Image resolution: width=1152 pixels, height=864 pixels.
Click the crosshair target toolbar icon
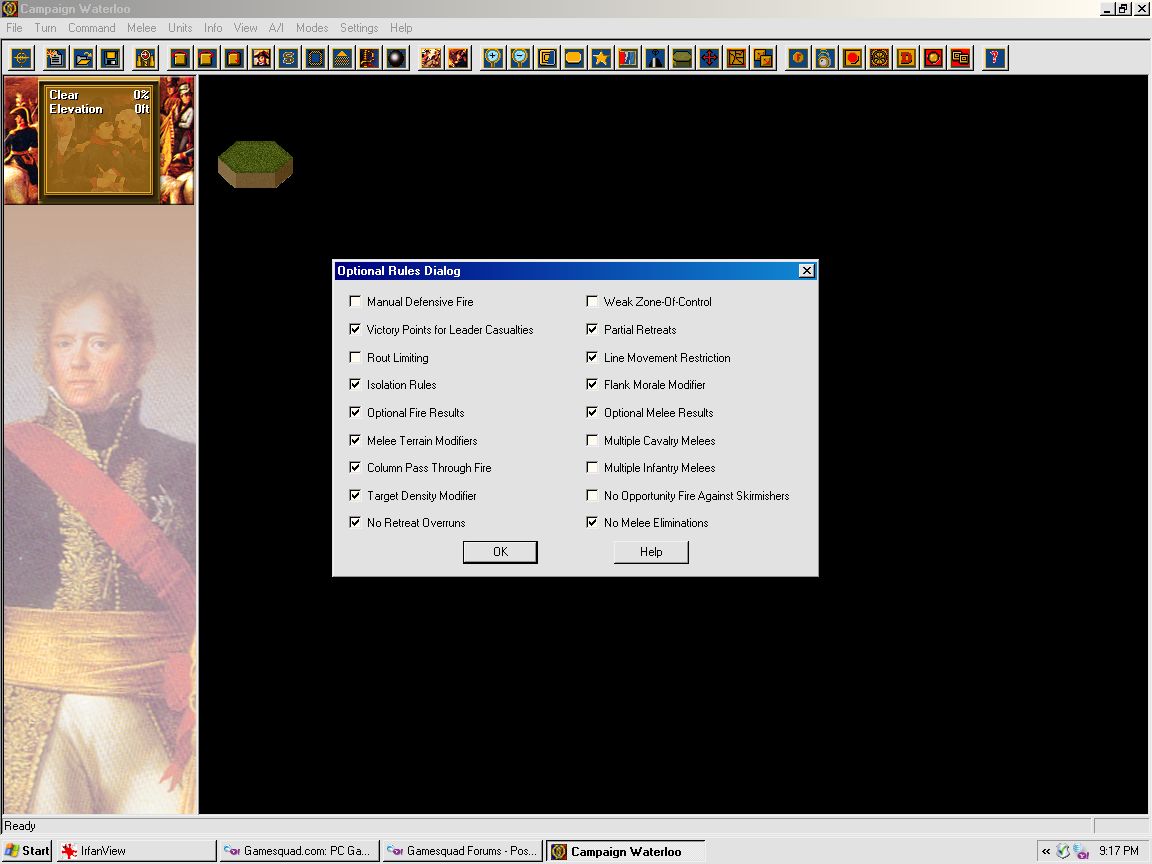(21, 58)
